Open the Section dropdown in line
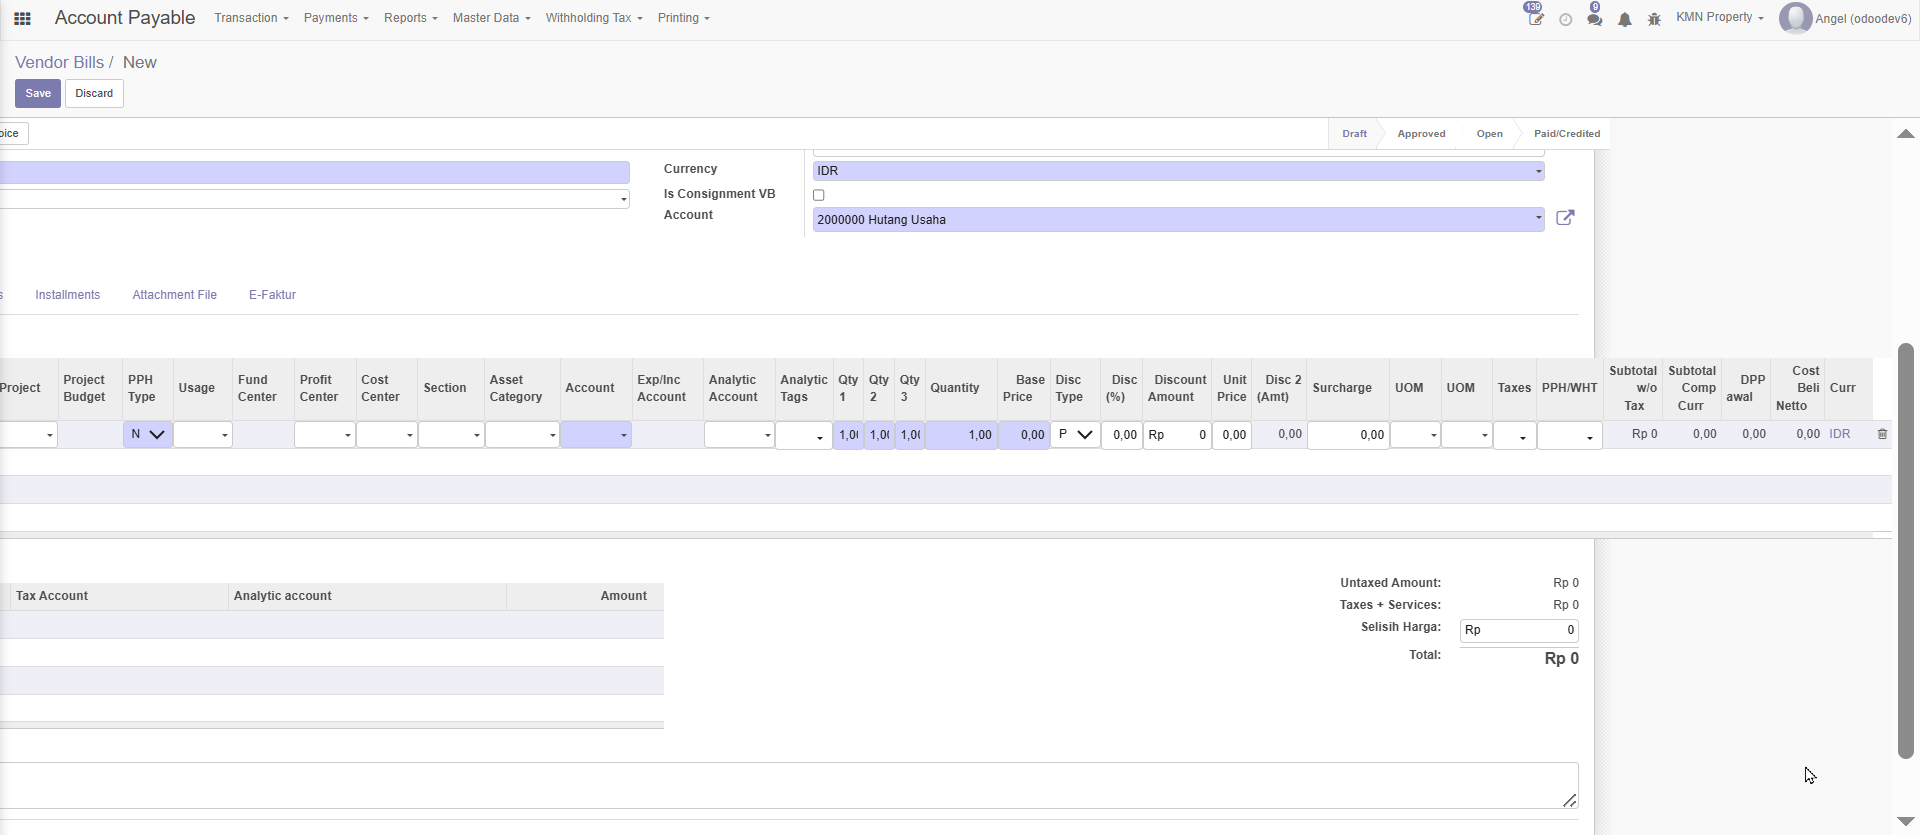 pyautogui.click(x=451, y=435)
